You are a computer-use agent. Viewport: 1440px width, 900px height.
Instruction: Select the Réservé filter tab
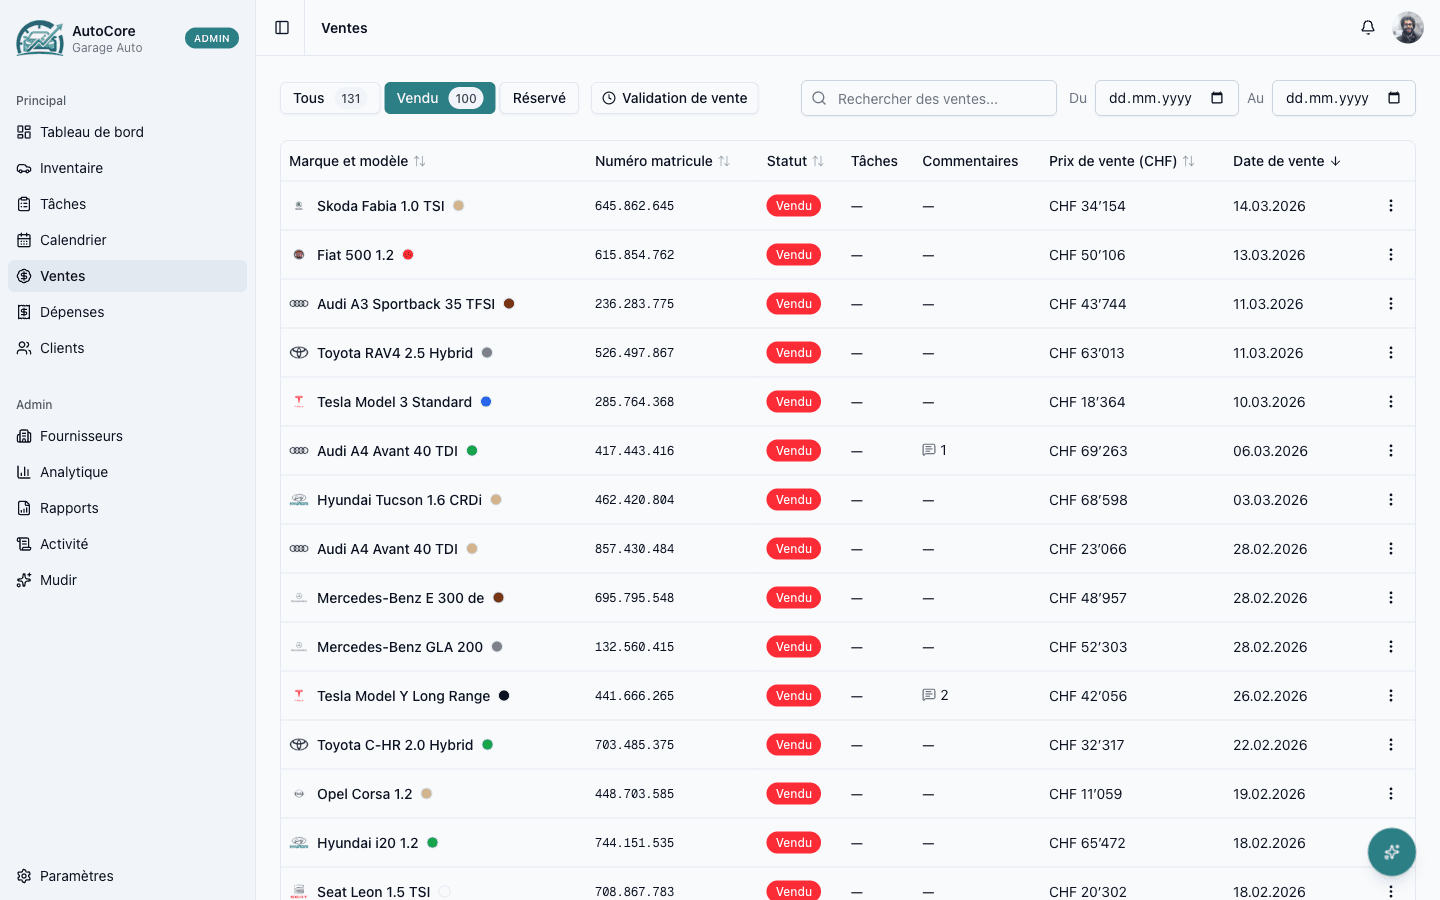click(539, 98)
